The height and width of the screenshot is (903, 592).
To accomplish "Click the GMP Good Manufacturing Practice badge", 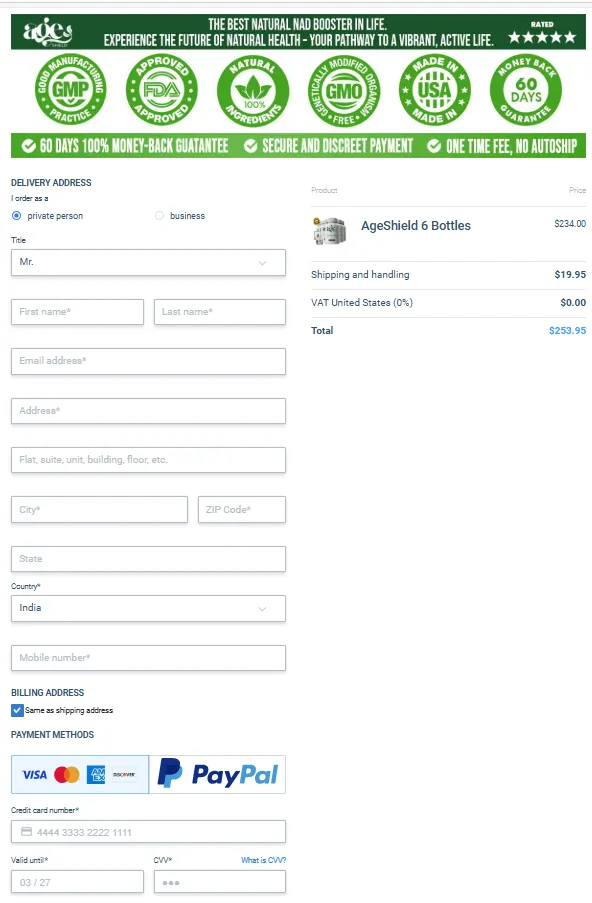I will (70, 89).
